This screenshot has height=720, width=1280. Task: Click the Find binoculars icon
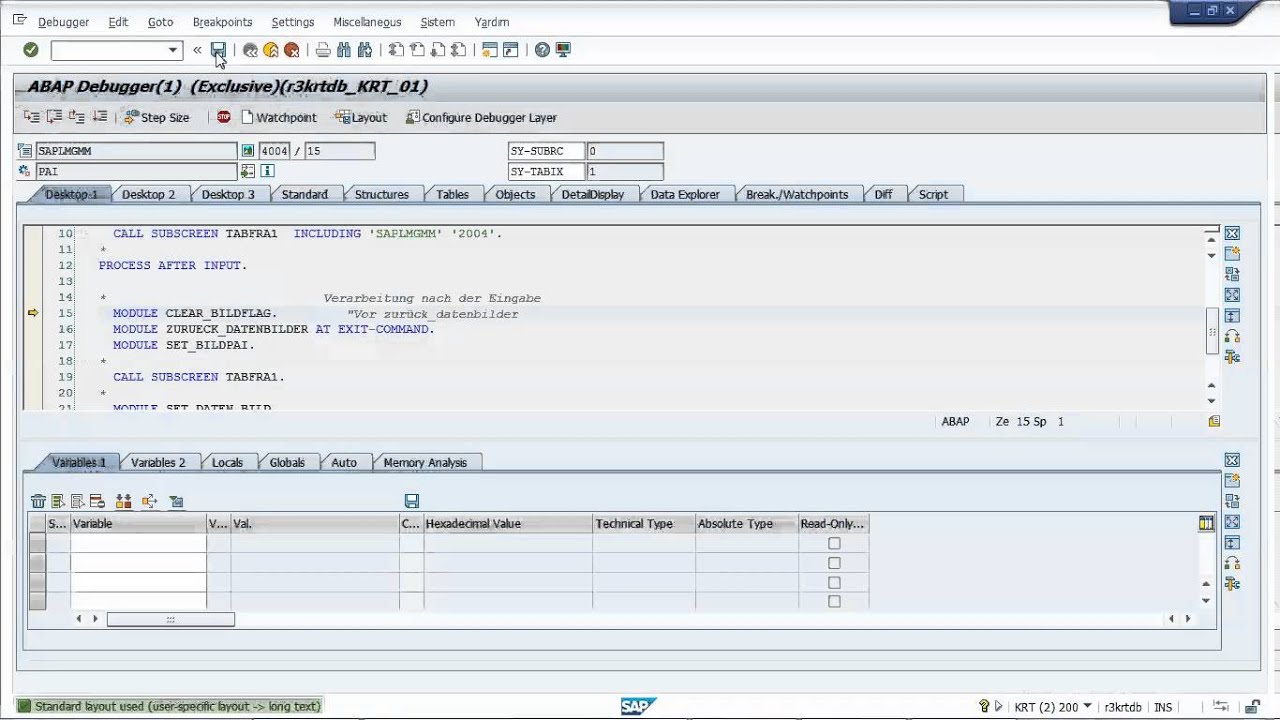[x=344, y=50]
